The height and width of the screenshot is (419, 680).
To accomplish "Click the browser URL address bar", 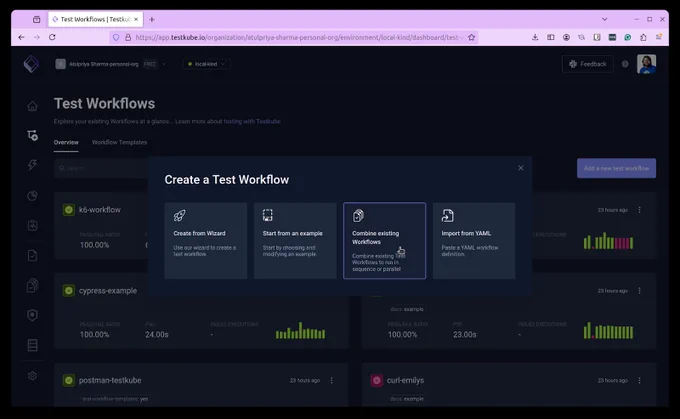I will 294,37.
